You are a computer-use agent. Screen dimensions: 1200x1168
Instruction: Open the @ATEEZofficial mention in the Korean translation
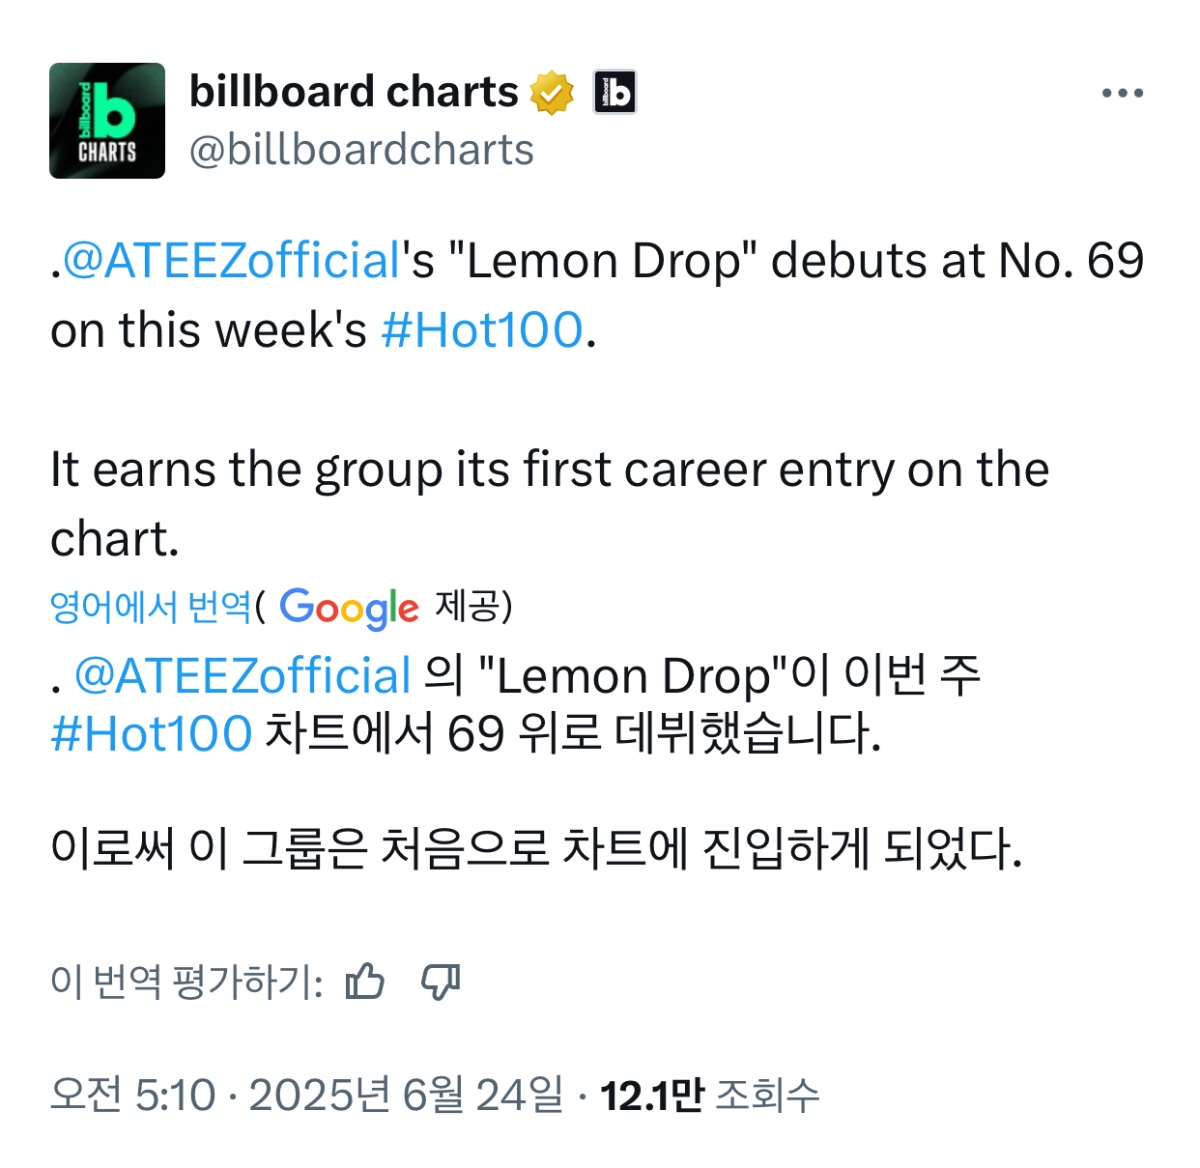click(x=243, y=677)
